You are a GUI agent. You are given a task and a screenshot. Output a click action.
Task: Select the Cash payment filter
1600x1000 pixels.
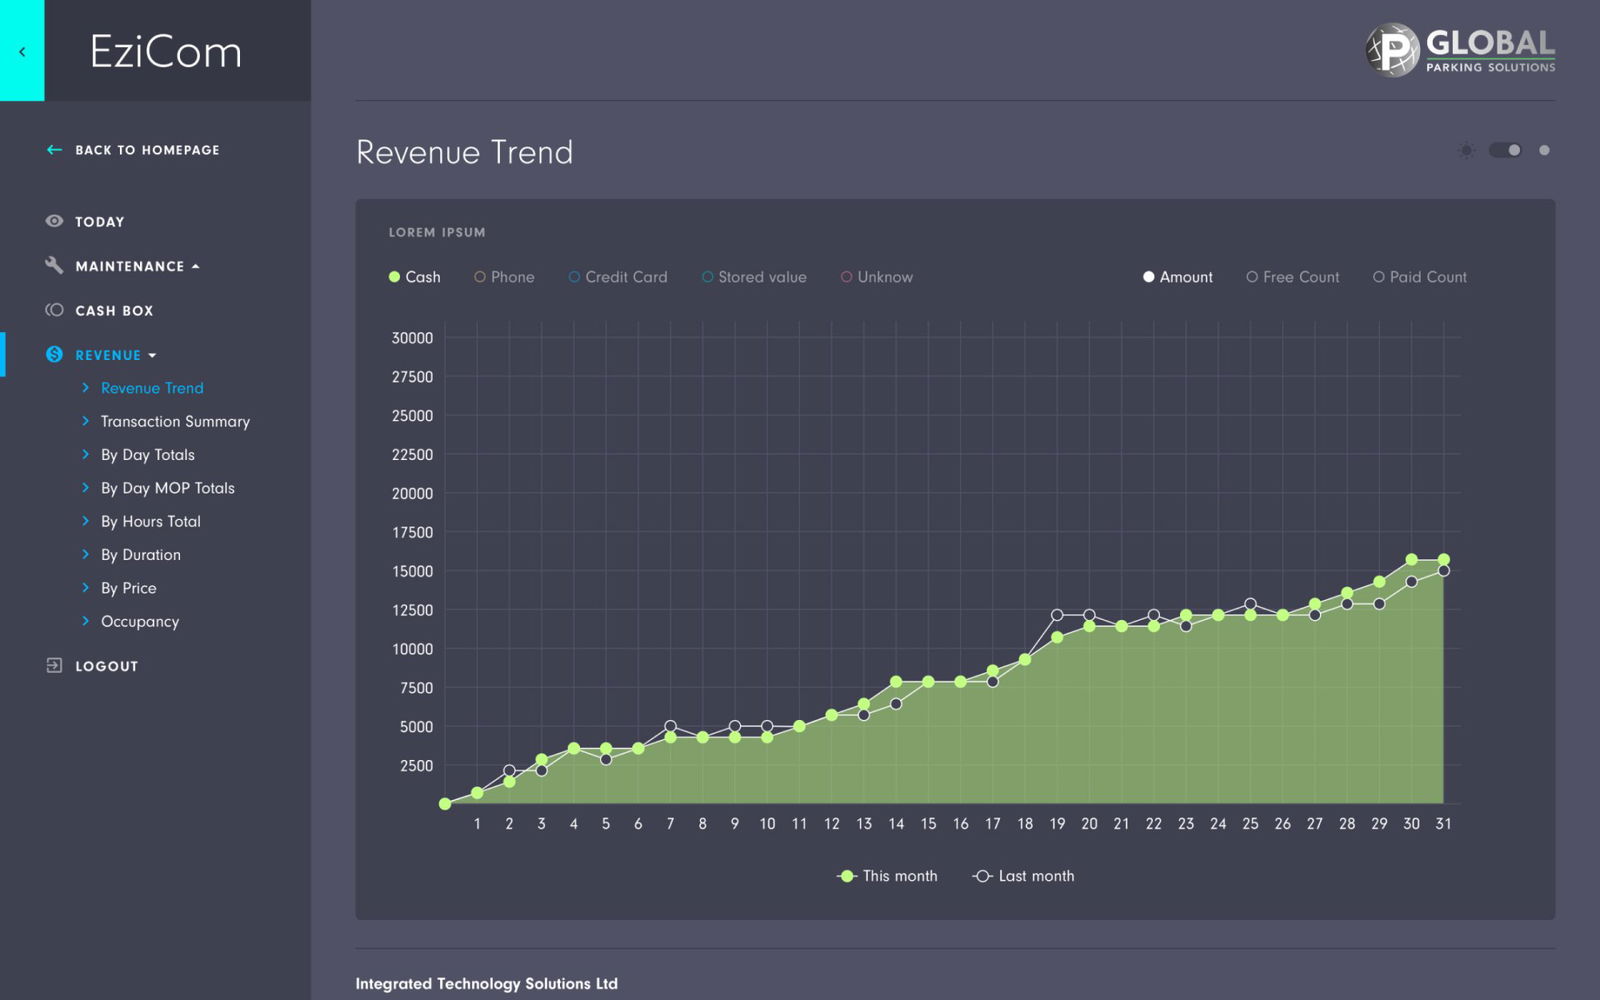414,277
